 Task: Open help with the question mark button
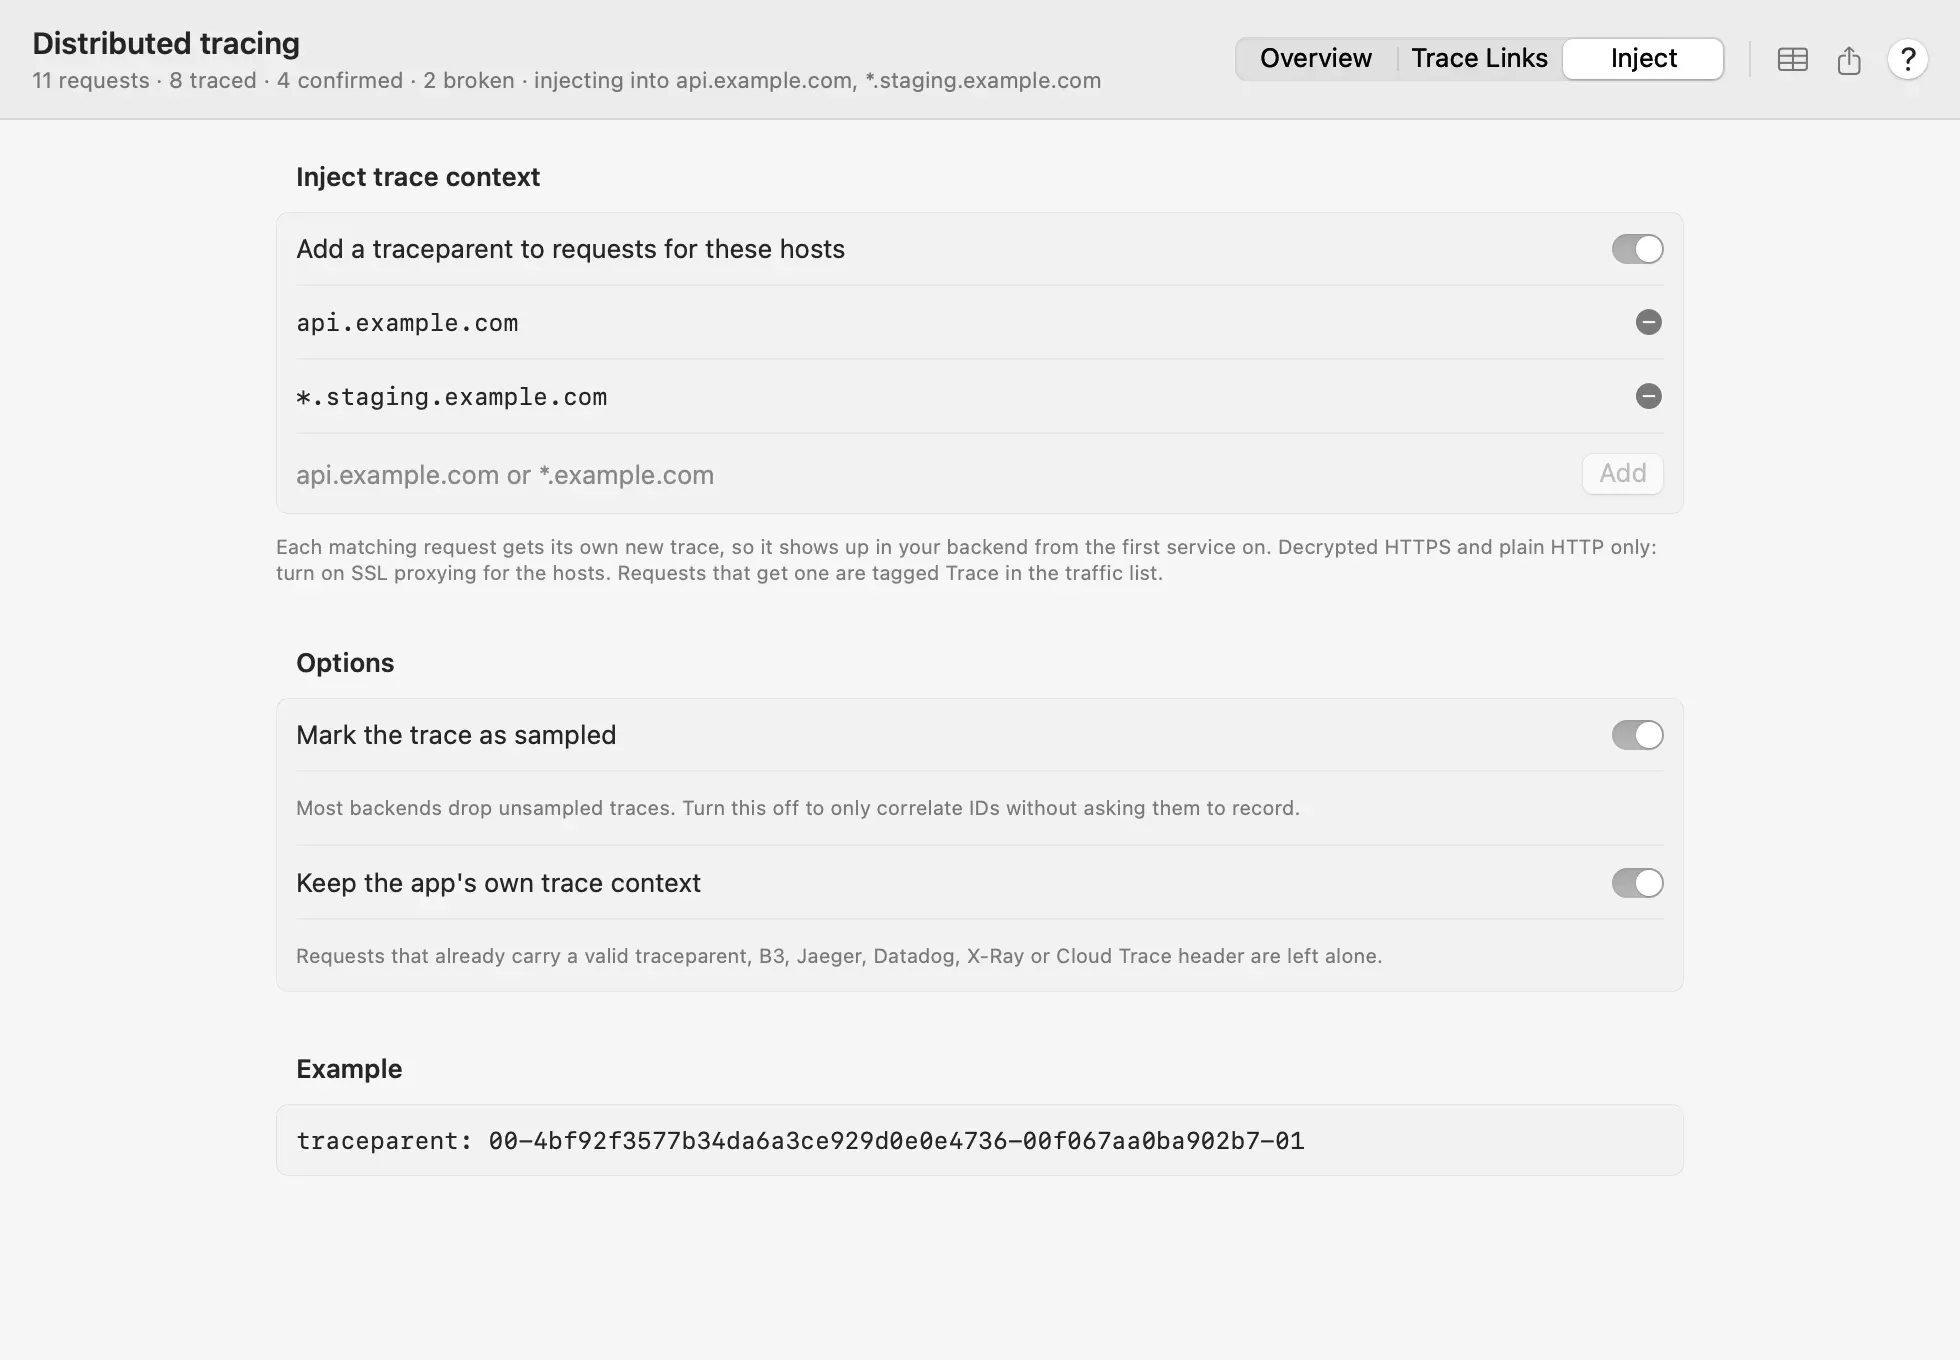(1907, 60)
